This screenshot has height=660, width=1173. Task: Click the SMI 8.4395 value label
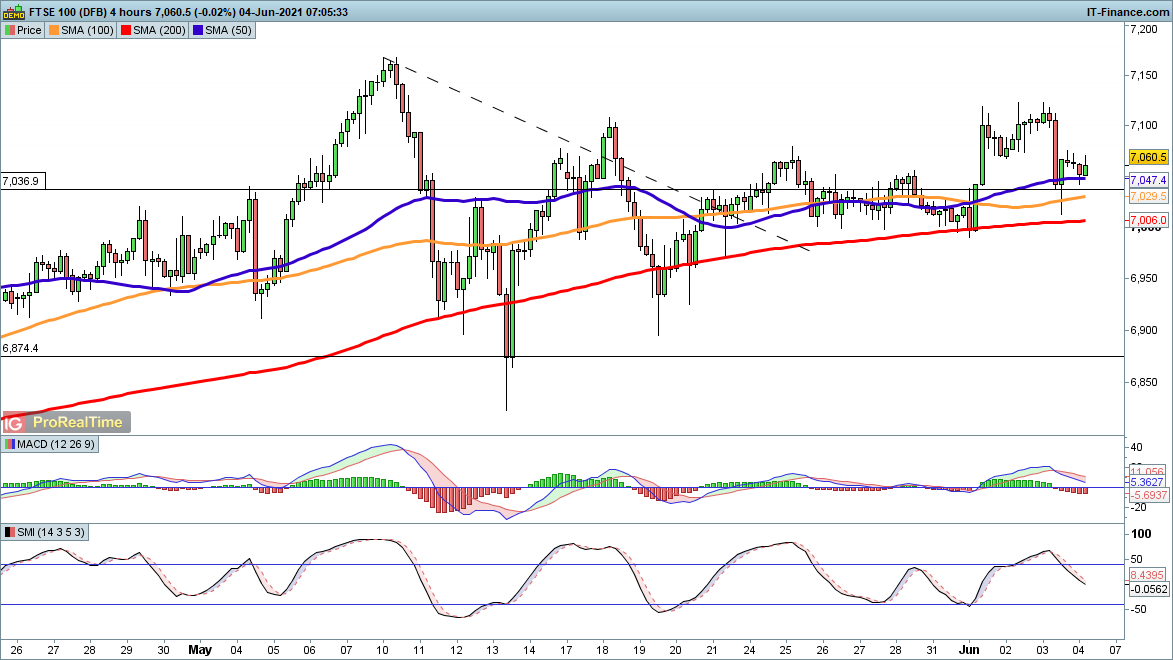[1148, 576]
